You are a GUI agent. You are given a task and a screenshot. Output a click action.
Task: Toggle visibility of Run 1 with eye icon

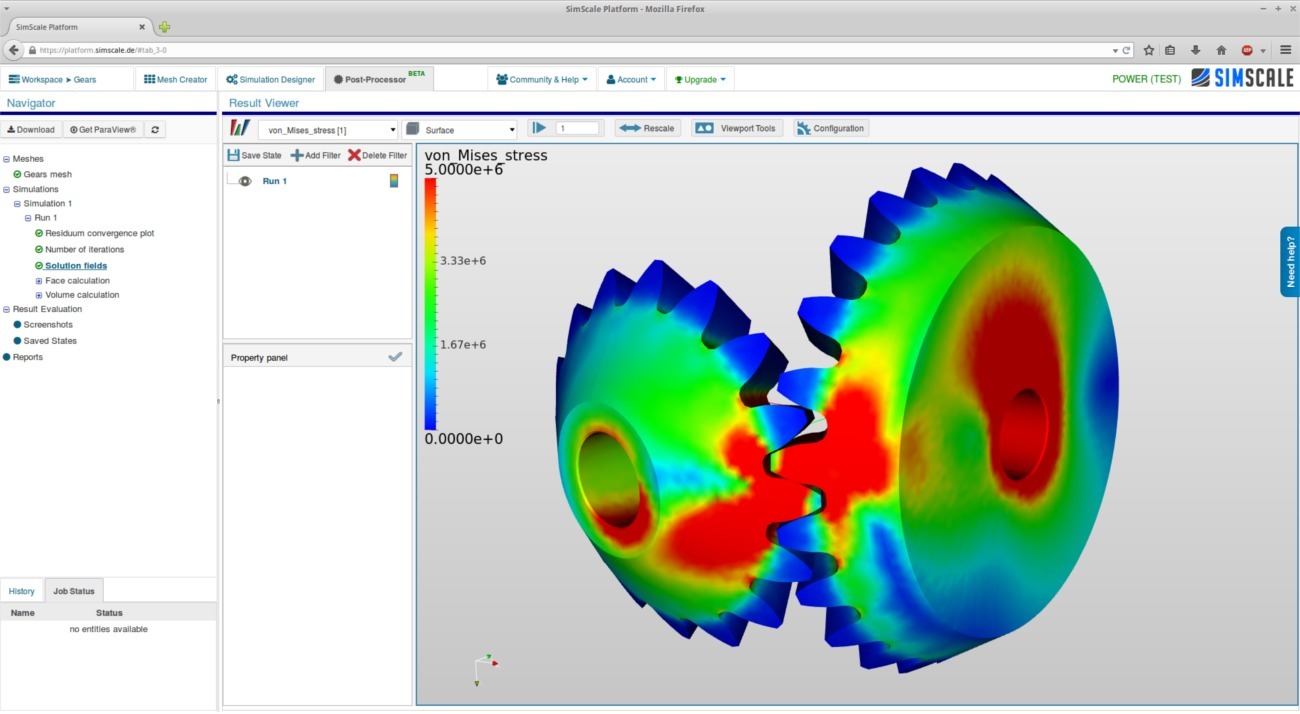244,181
